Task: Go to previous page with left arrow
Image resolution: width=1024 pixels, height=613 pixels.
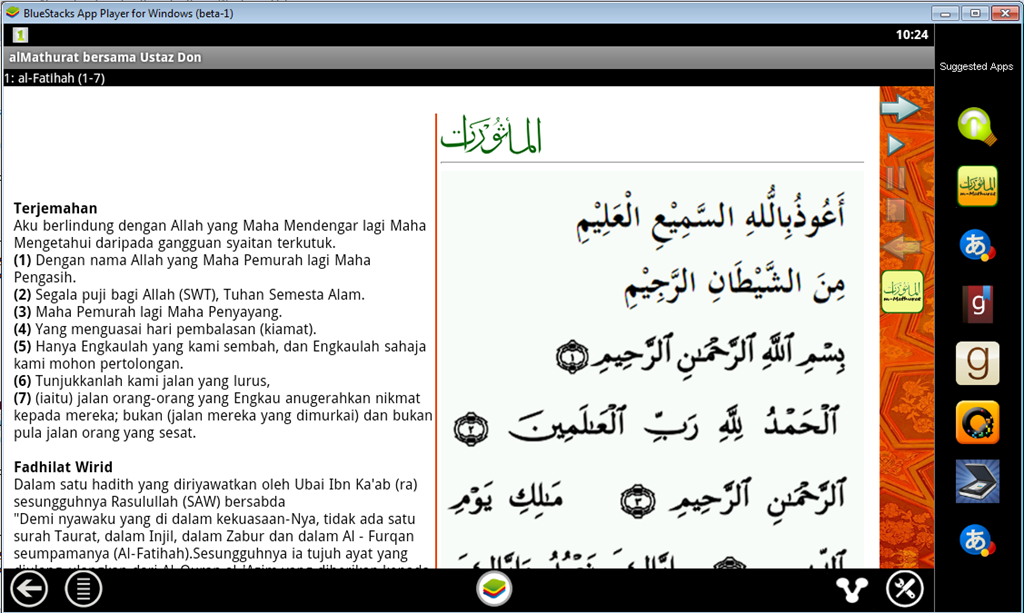Action: [x=901, y=247]
